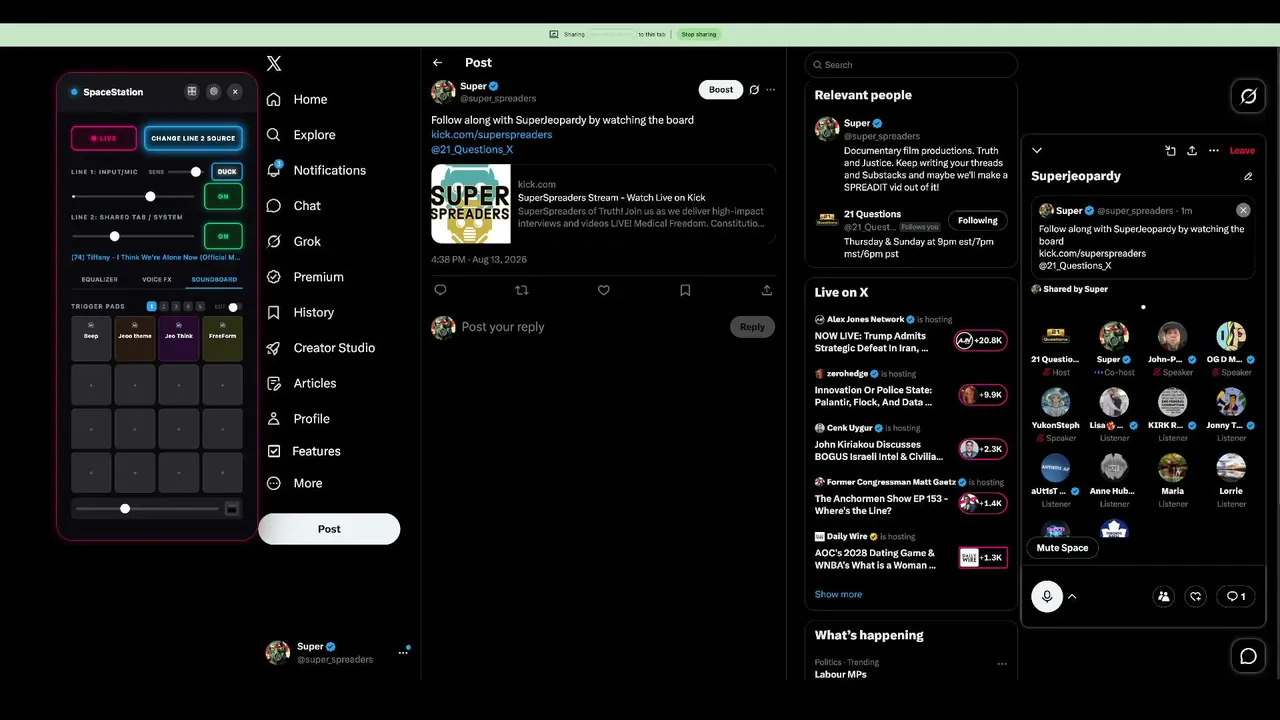
Task: Click the Boost button on the post
Action: point(721,90)
